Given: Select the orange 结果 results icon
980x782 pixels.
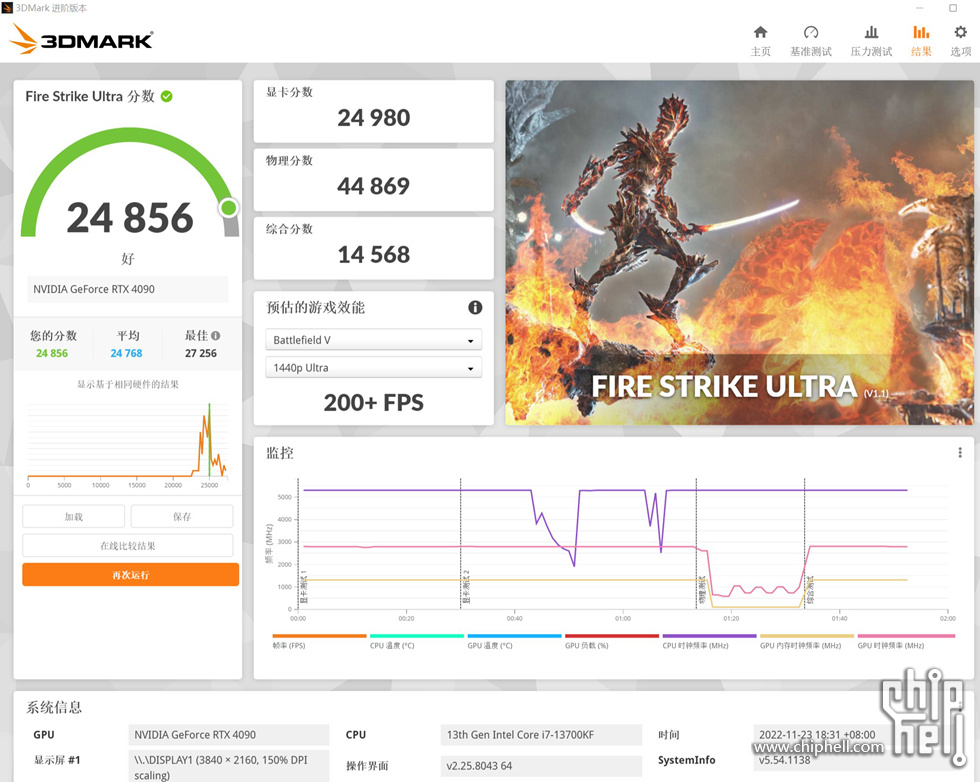Looking at the screenshot, I should [920, 40].
